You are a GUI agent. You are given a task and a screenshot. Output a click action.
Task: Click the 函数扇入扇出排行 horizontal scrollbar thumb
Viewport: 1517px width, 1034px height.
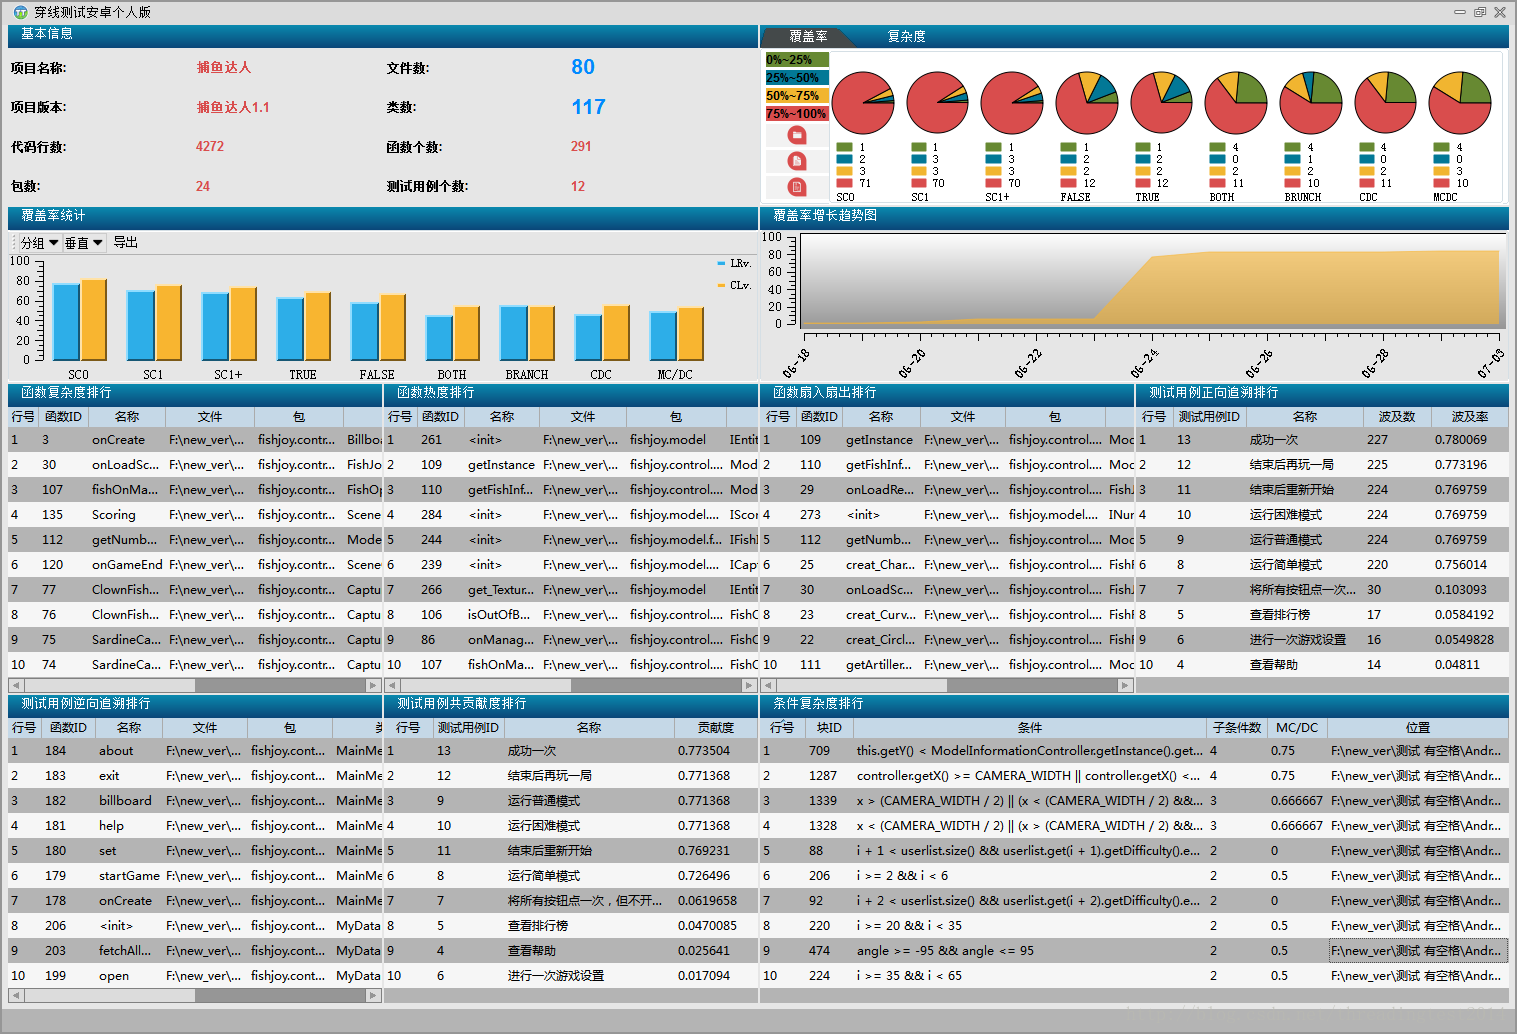(862, 686)
